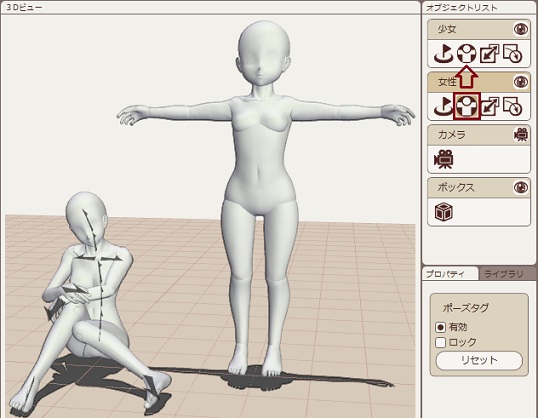Select the 女性 object row header
The width and height of the screenshot is (538, 418).
pos(479,82)
